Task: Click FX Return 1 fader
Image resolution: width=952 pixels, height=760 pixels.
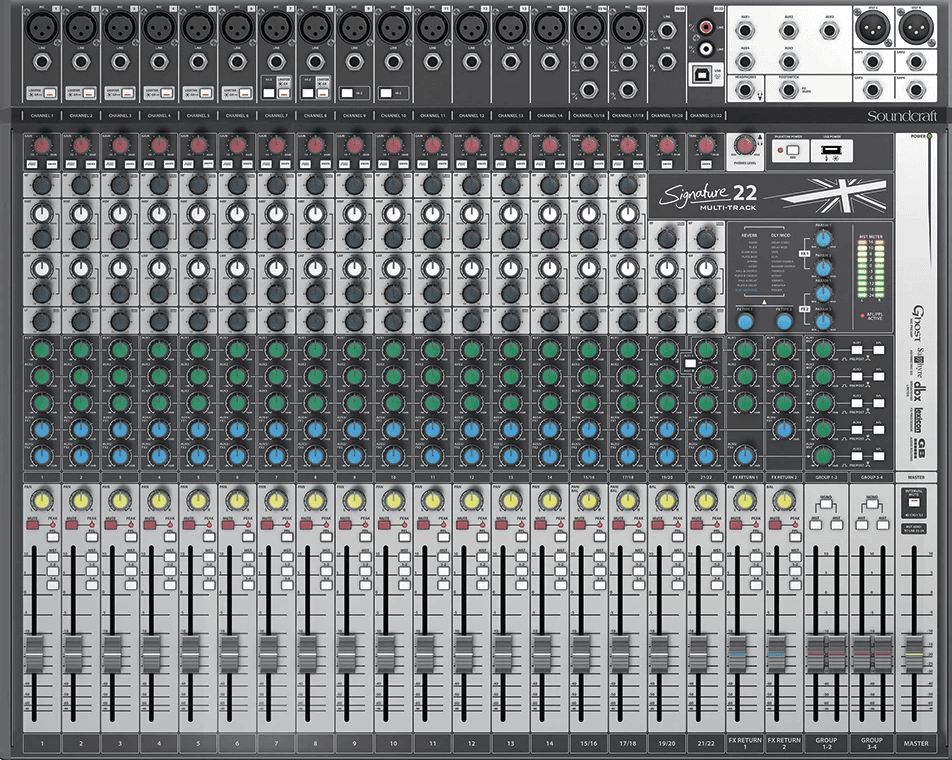Action: pos(737,654)
